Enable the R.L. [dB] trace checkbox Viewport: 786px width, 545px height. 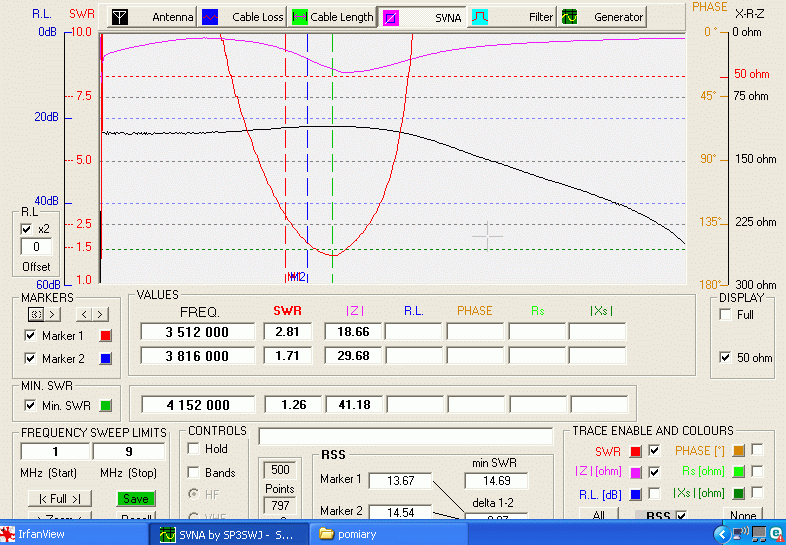pyautogui.click(x=656, y=493)
